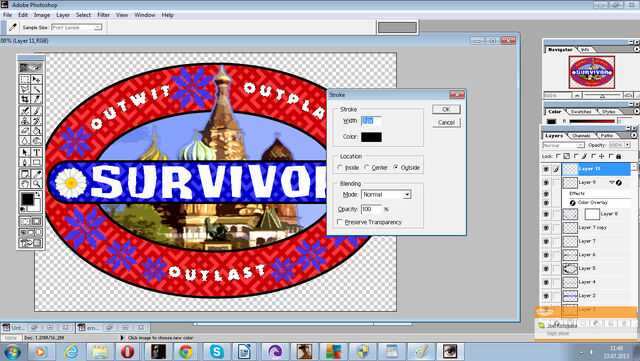Select the Lasso tool
This screenshot has width=640, height=361.
[x=25, y=89]
